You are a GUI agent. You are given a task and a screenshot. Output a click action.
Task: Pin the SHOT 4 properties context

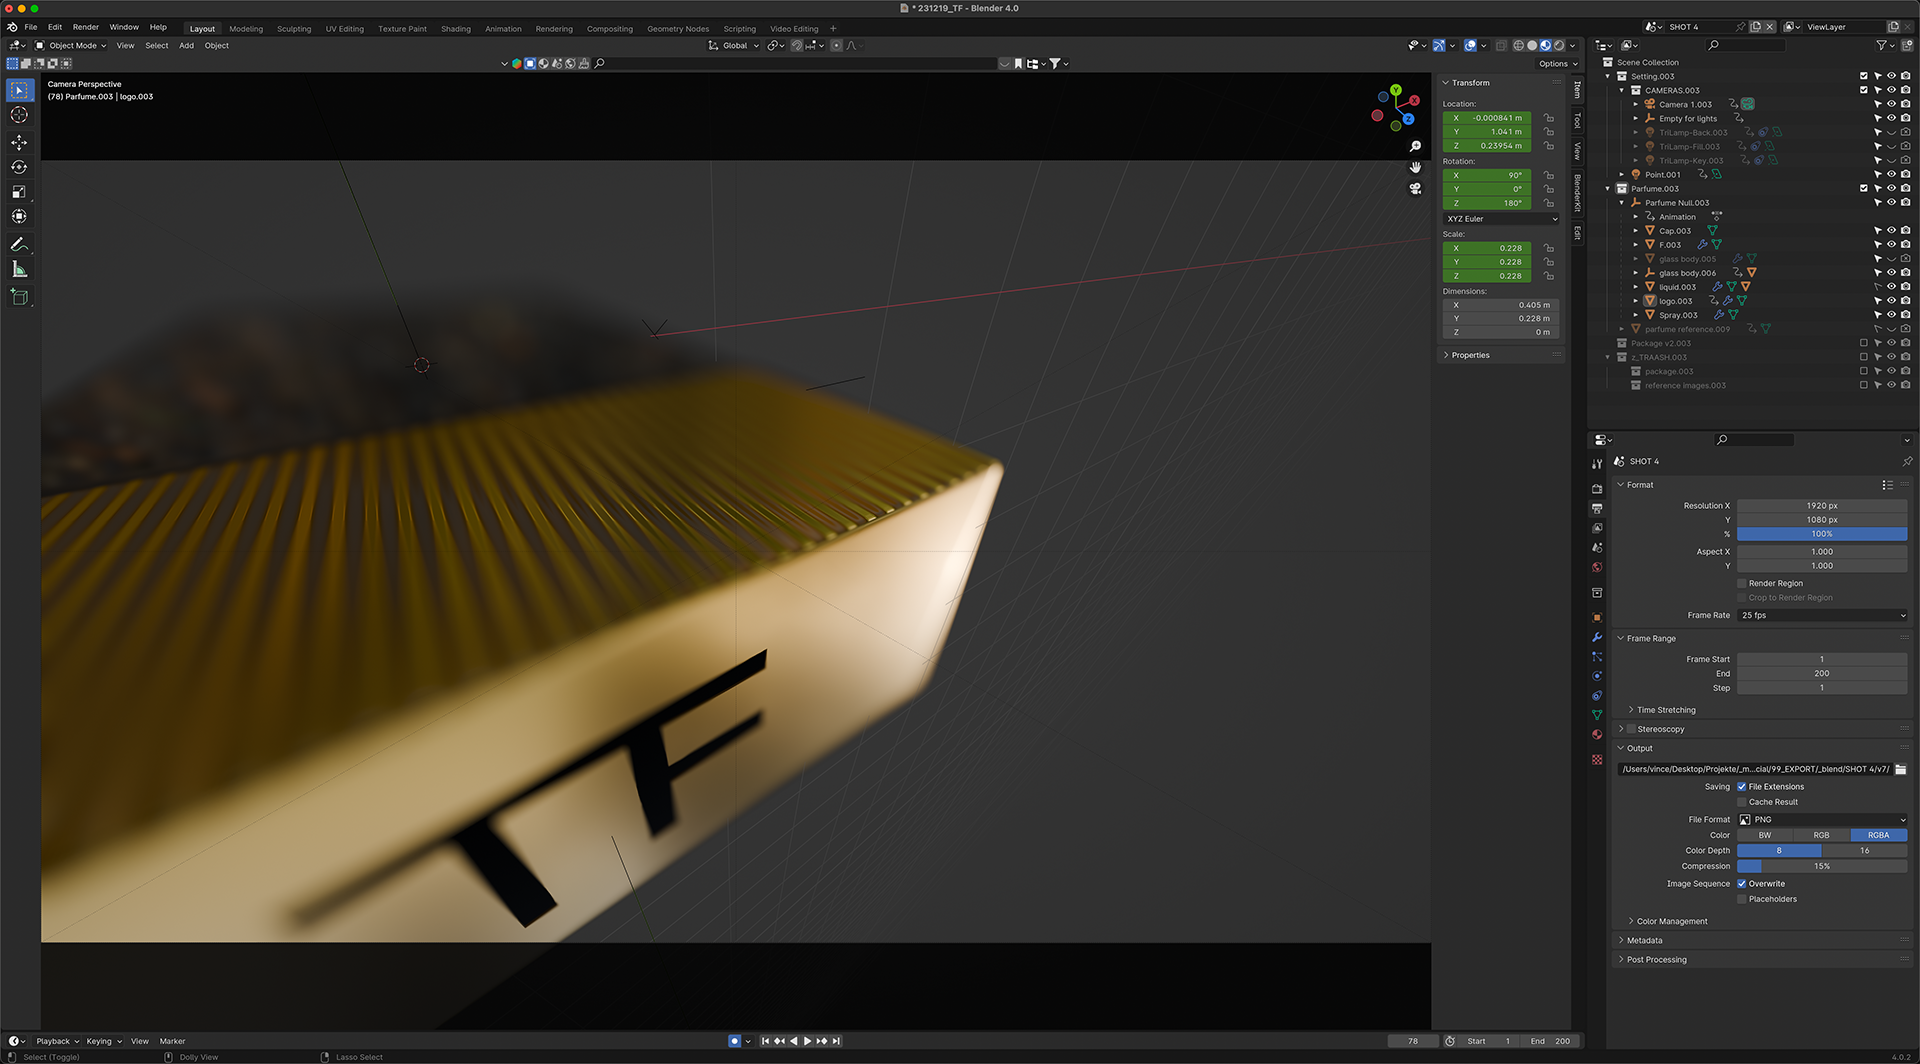1906,462
